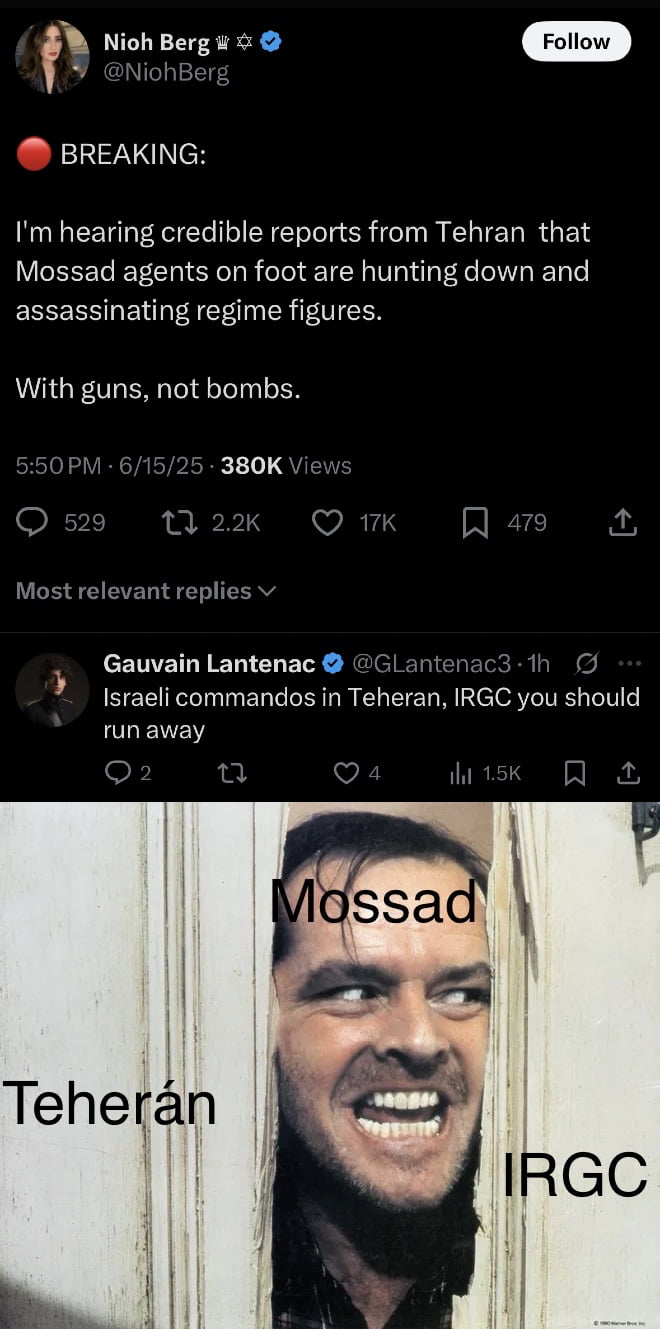This screenshot has height=1329, width=660.
Task: Open the Gauvain Lantenac avatar
Action: click(x=52, y=690)
